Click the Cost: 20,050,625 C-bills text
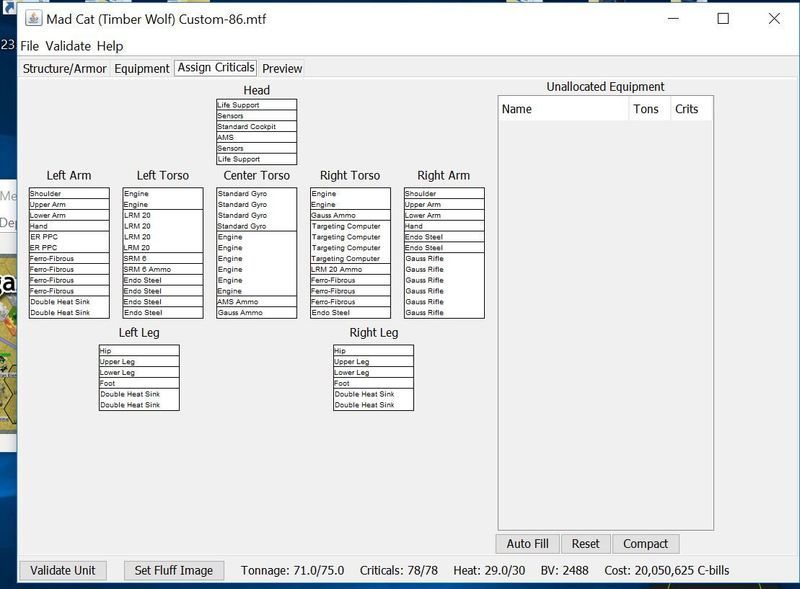The width and height of the screenshot is (800, 589). 667,570
